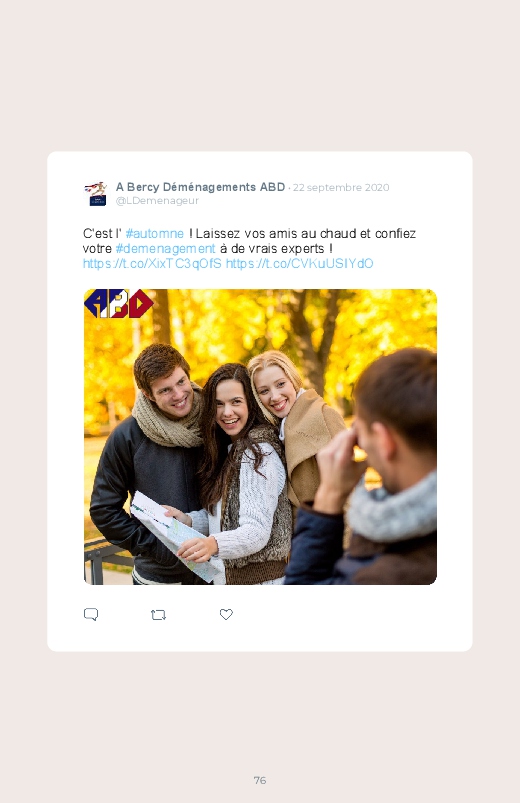
Task: Open the A Bercy Déménagements profile avatar
Action: tap(96, 194)
